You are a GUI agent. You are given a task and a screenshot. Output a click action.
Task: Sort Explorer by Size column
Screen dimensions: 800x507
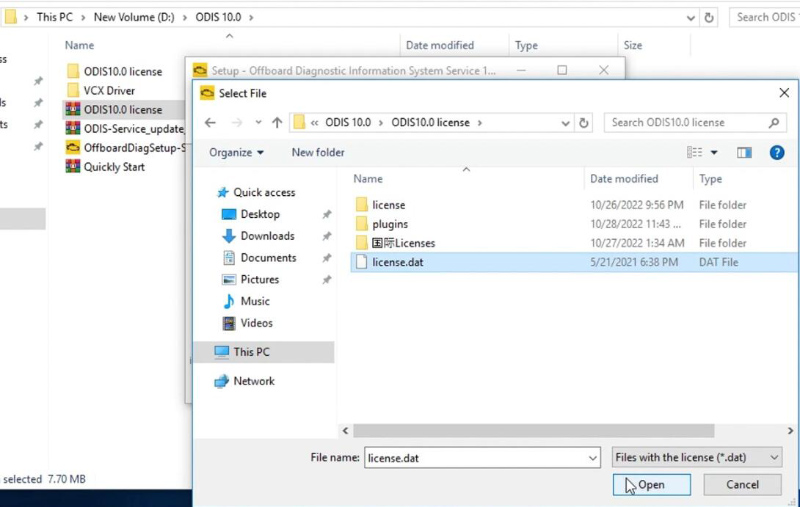(x=633, y=45)
